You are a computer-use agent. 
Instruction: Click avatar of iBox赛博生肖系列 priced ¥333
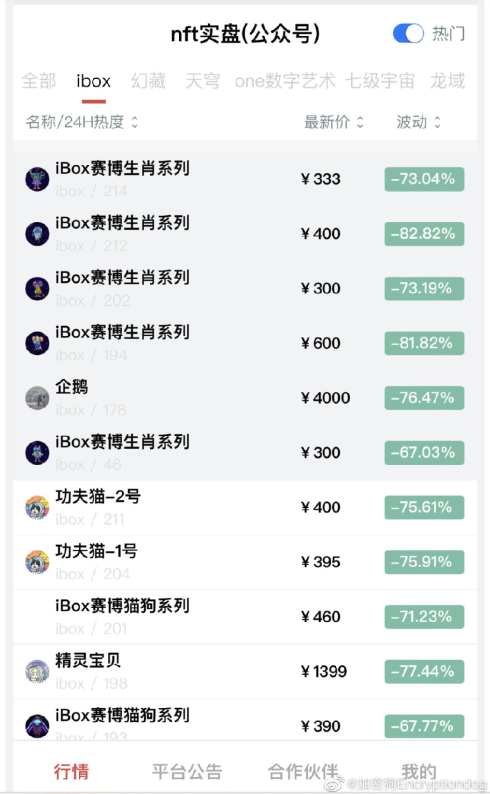37,179
